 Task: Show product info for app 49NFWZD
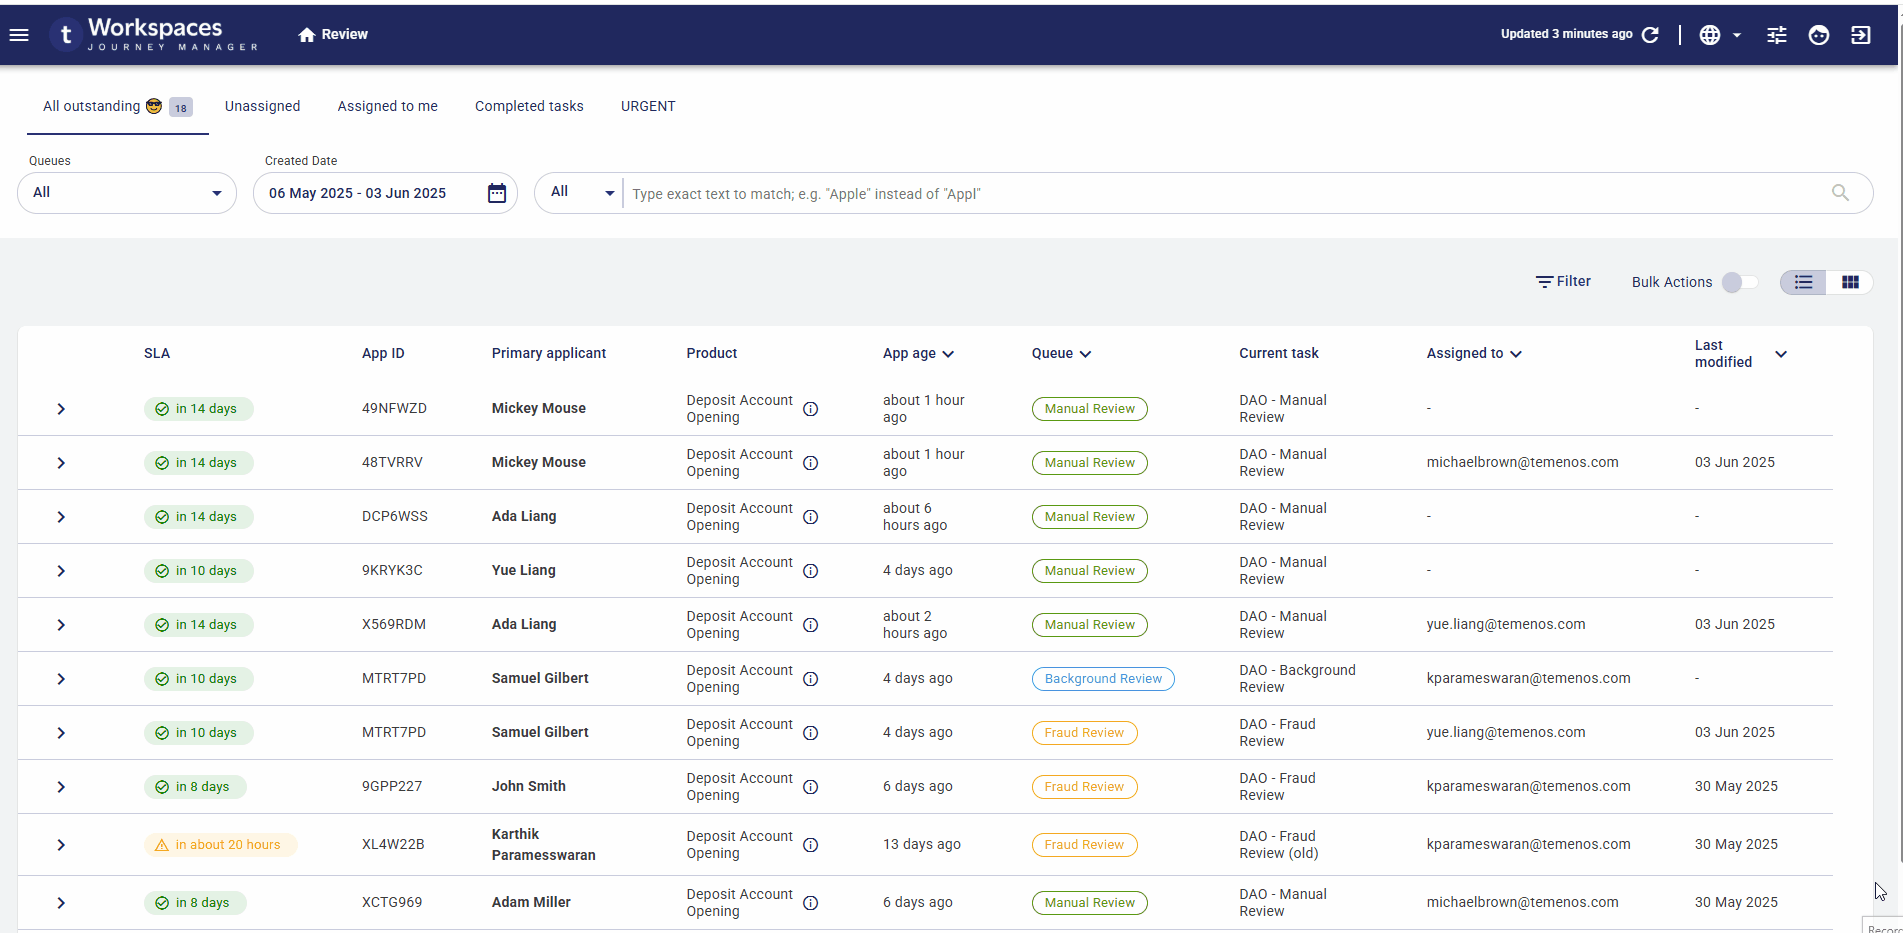(x=811, y=409)
